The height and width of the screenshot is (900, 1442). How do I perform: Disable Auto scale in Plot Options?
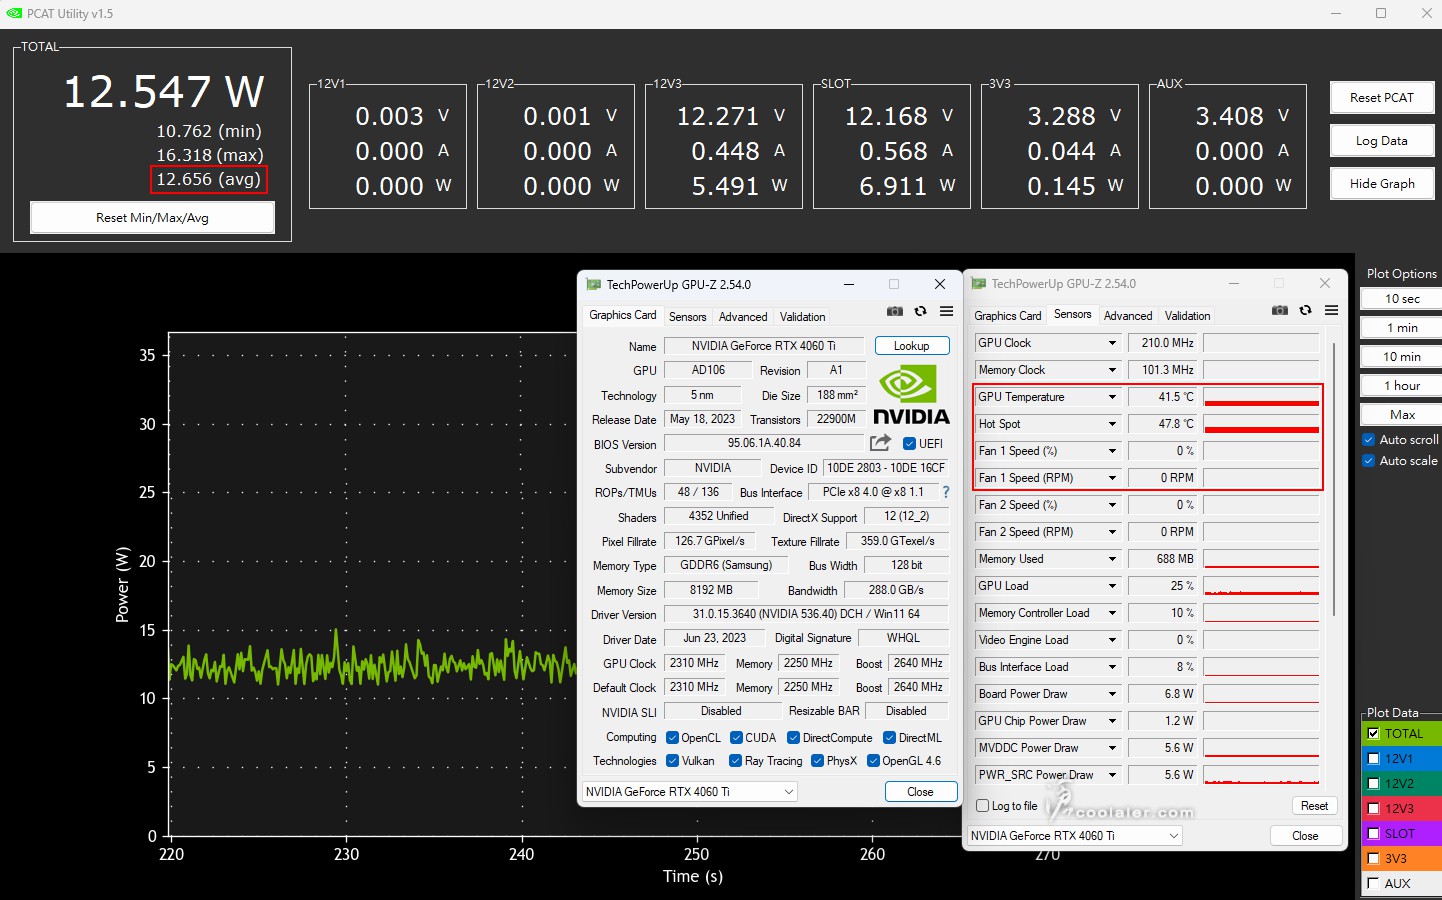pos(1369,461)
